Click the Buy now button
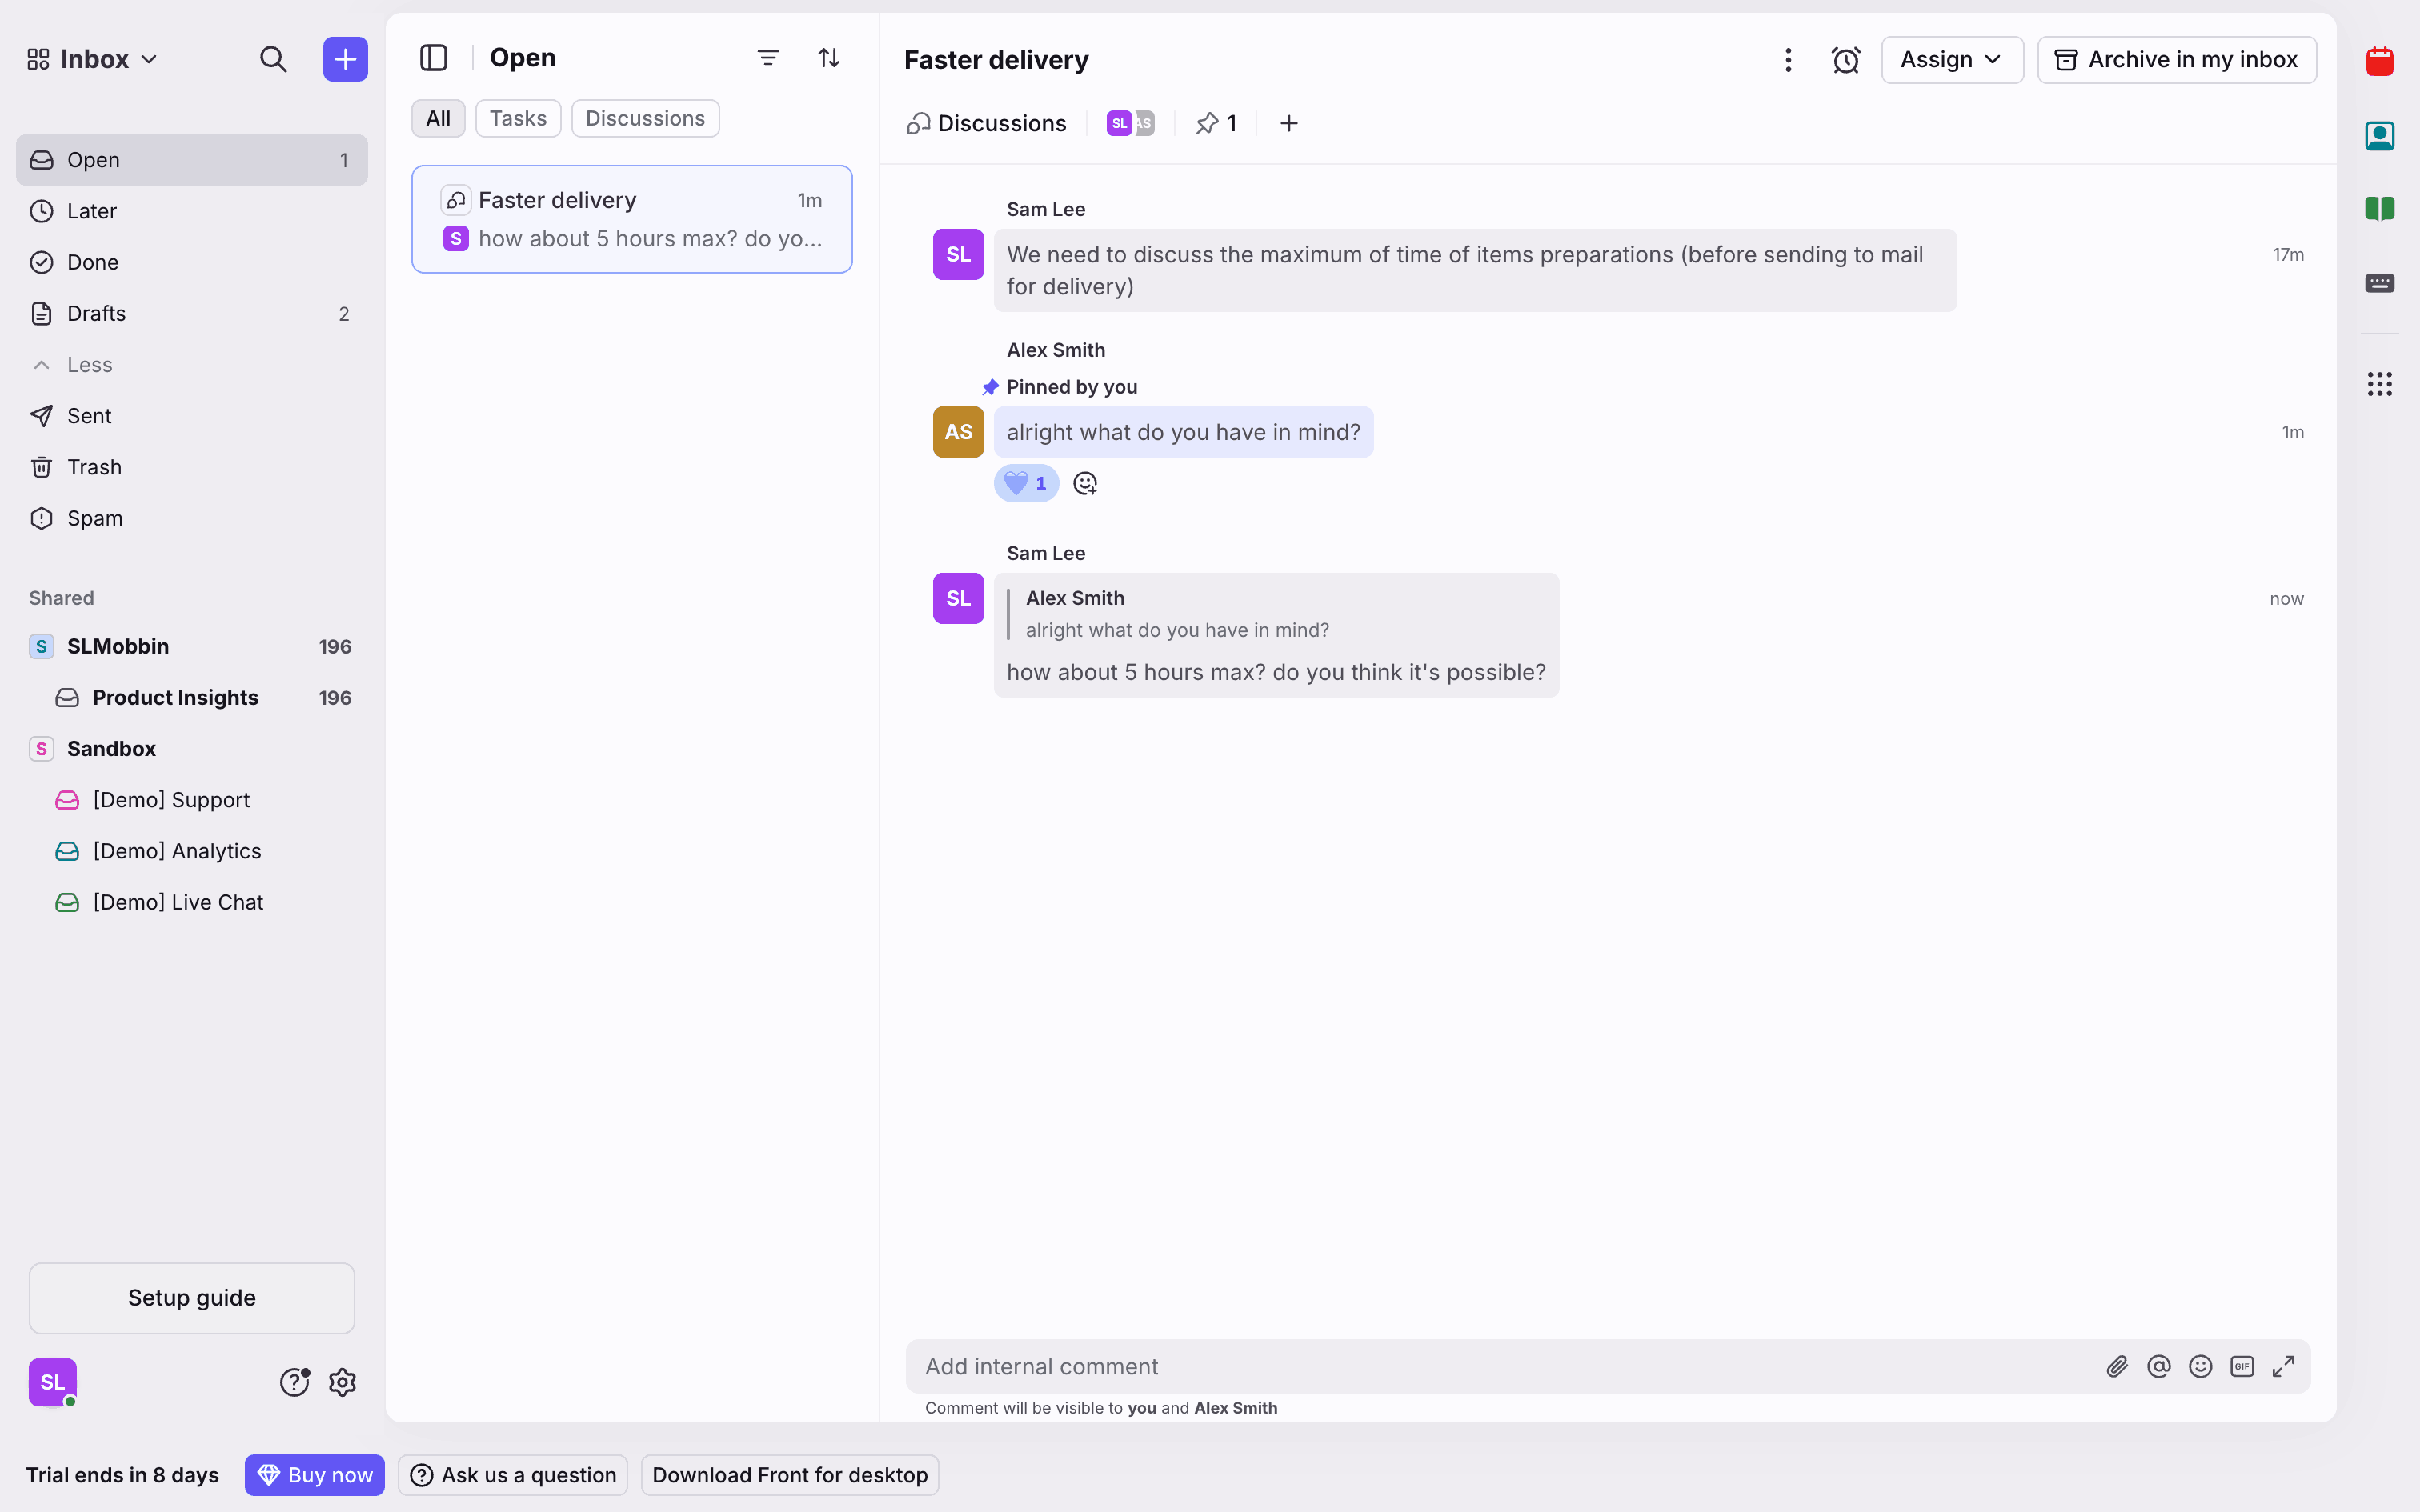The height and width of the screenshot is (1512, 2420). 314,1475
